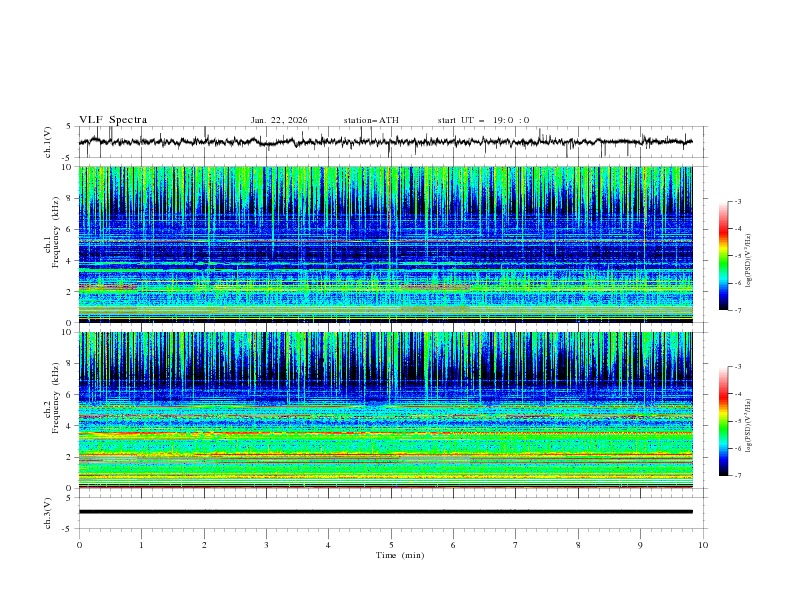Click the ch.2 PSD color bar
The height and width of the screenshot is (612, 792).
coord(724,421)
